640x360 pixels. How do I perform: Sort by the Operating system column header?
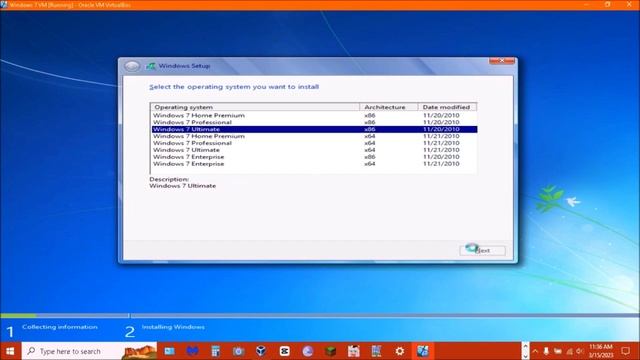pos(255,107)
